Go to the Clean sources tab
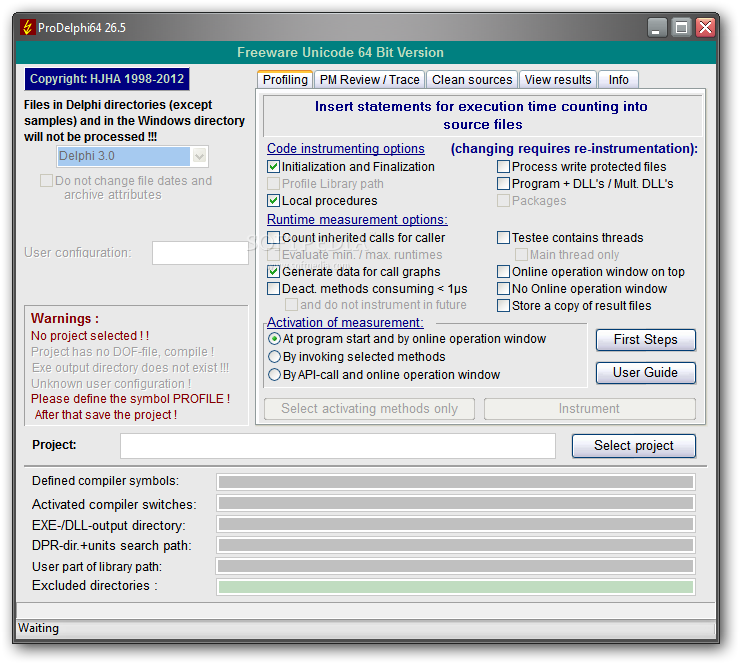 click(472, 80)
